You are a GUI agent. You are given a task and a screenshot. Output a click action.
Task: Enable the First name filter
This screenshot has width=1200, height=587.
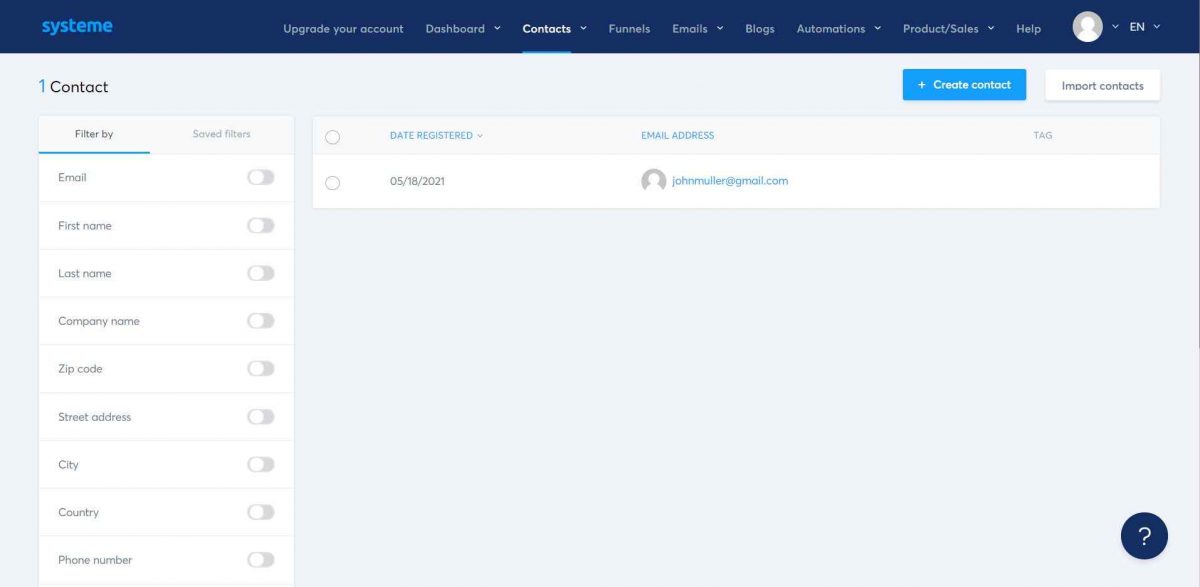point(260,225)
